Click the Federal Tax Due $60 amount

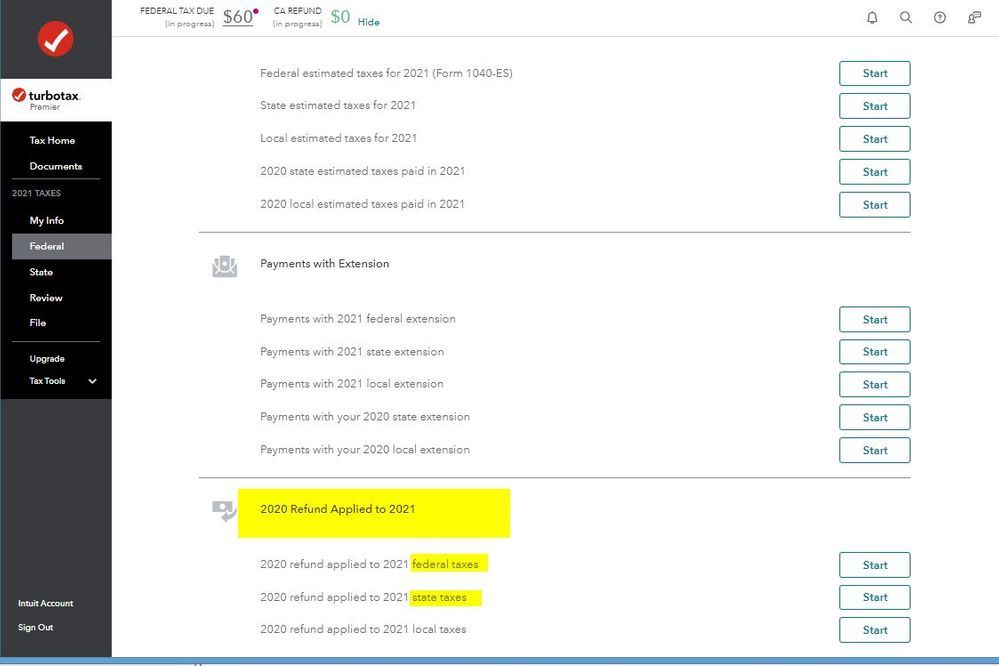pos(238,17)
